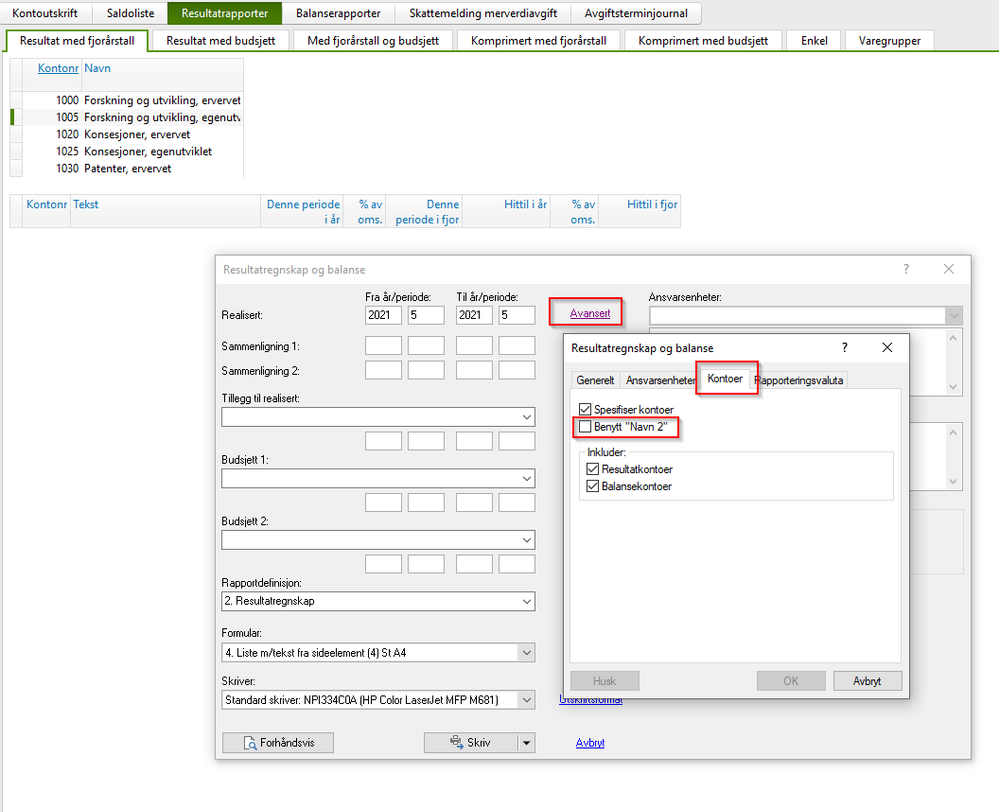This screenshot has width=999, height=812.
Task: Close the outer Resultatregnskap og balanse dialog
Action: coord(949,269)
